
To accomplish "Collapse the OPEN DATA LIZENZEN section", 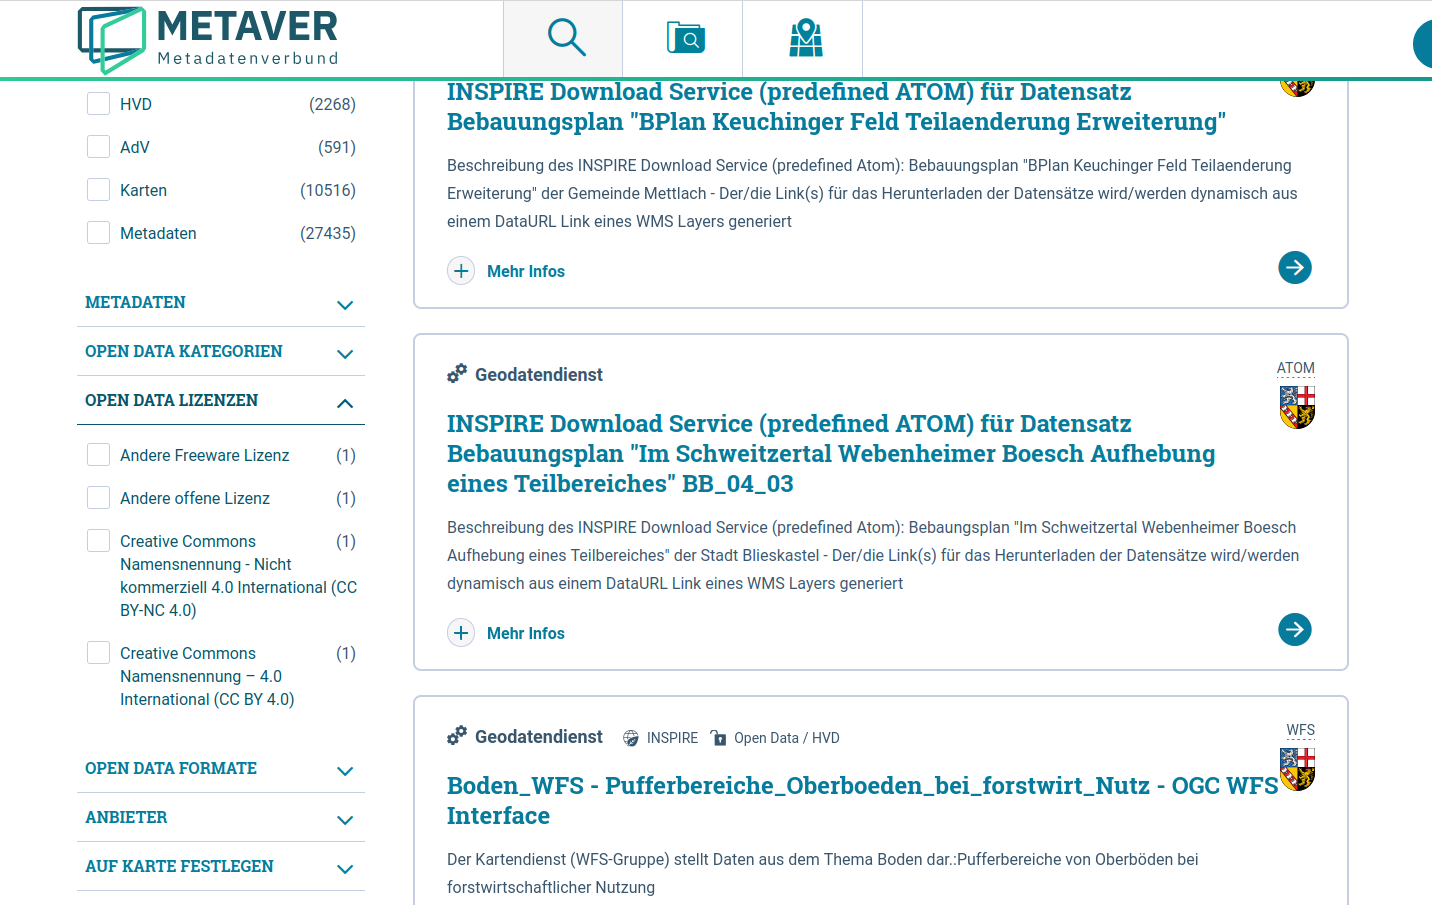I will [221, 401].
